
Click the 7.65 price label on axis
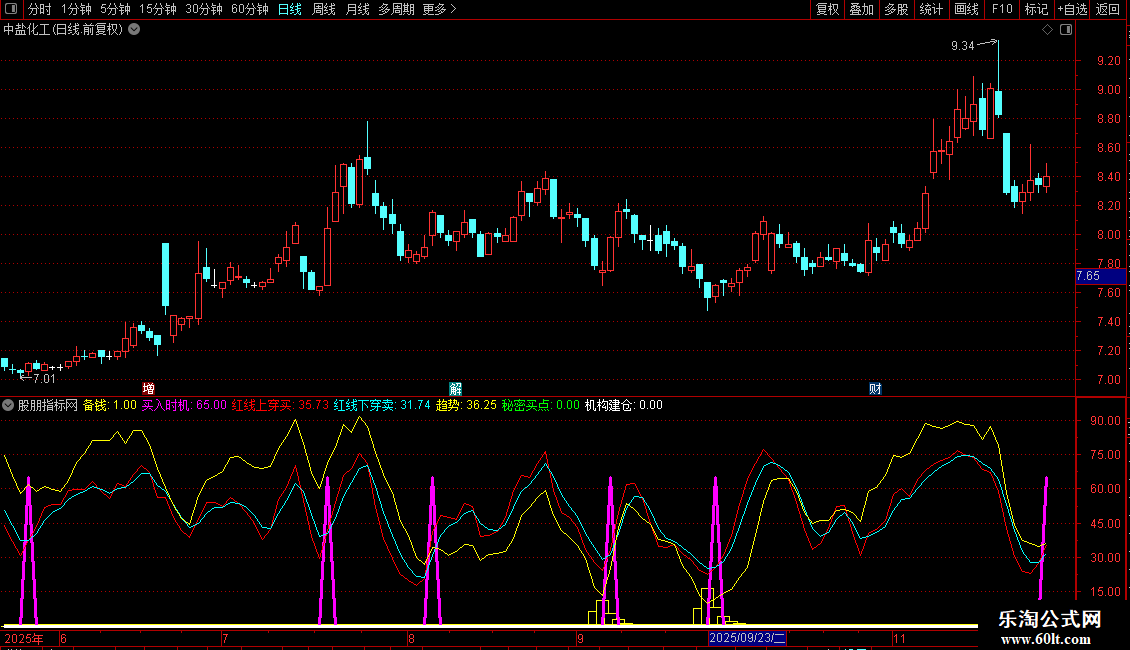coord(1088,275)
